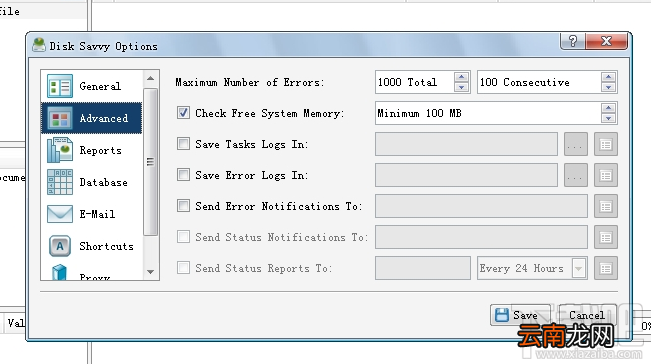Screen dimensions: 651x364
Task: Save the Disk Savvy options
Action: pyautogui.click(x=520, y=315)
